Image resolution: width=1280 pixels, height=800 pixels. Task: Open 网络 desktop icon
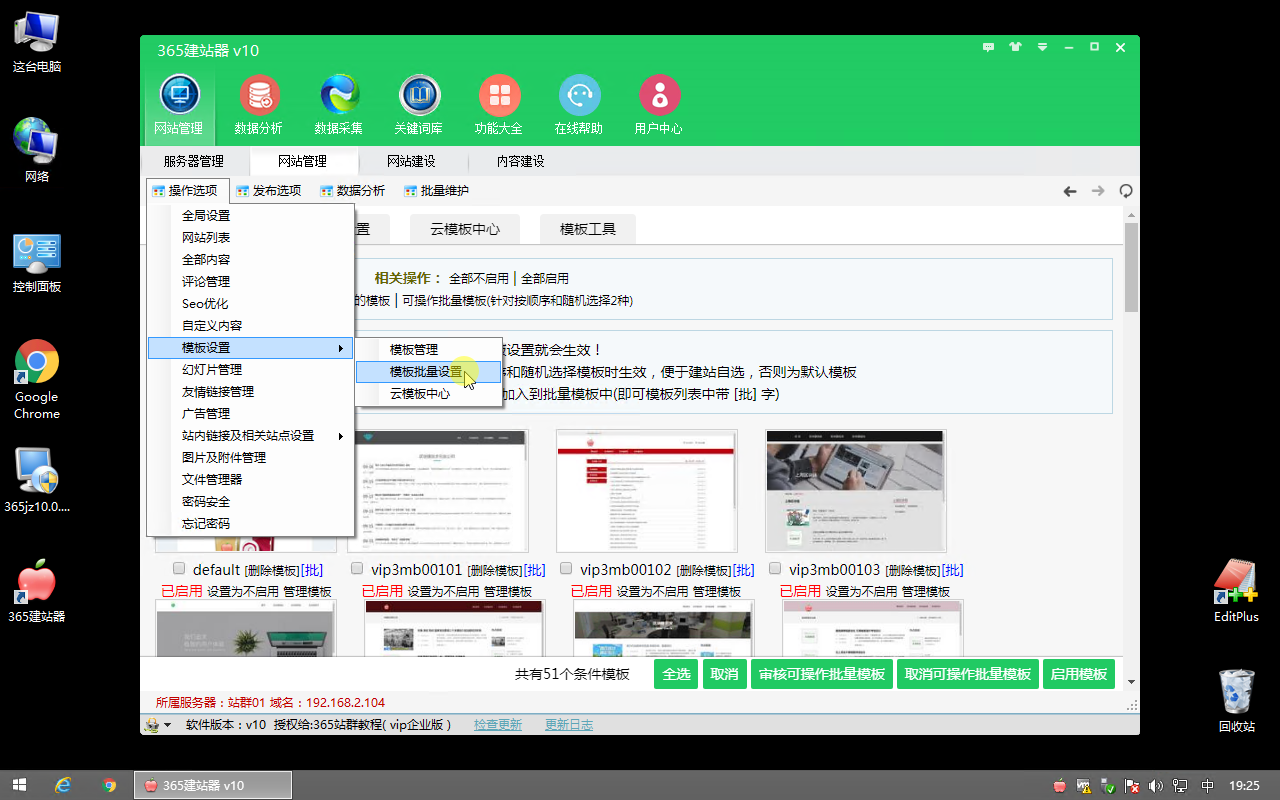(x=37, y=150)
